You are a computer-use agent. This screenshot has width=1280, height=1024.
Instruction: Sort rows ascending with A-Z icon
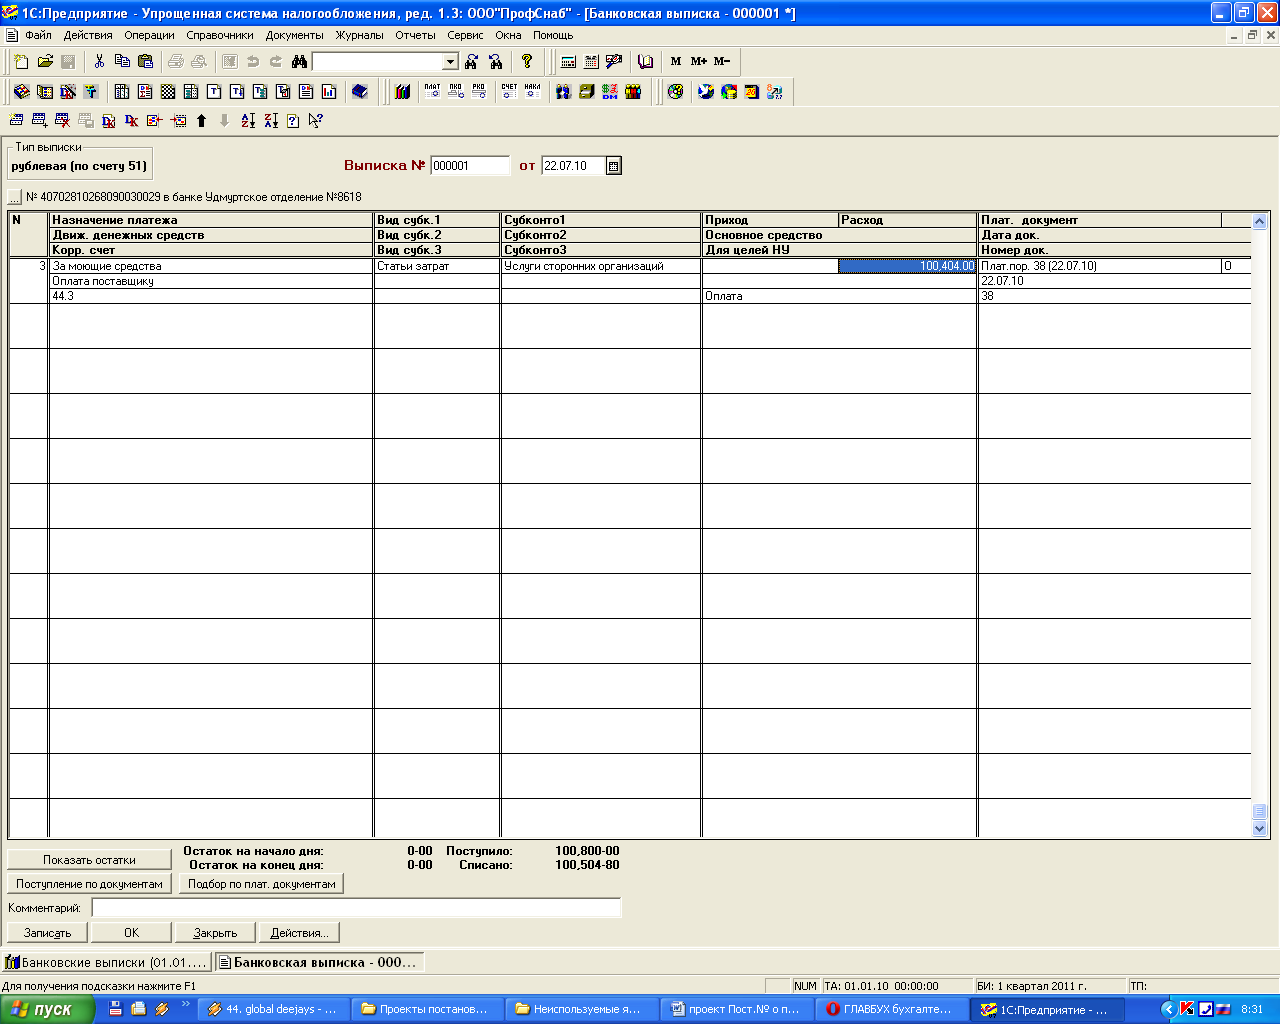(248, 121)
